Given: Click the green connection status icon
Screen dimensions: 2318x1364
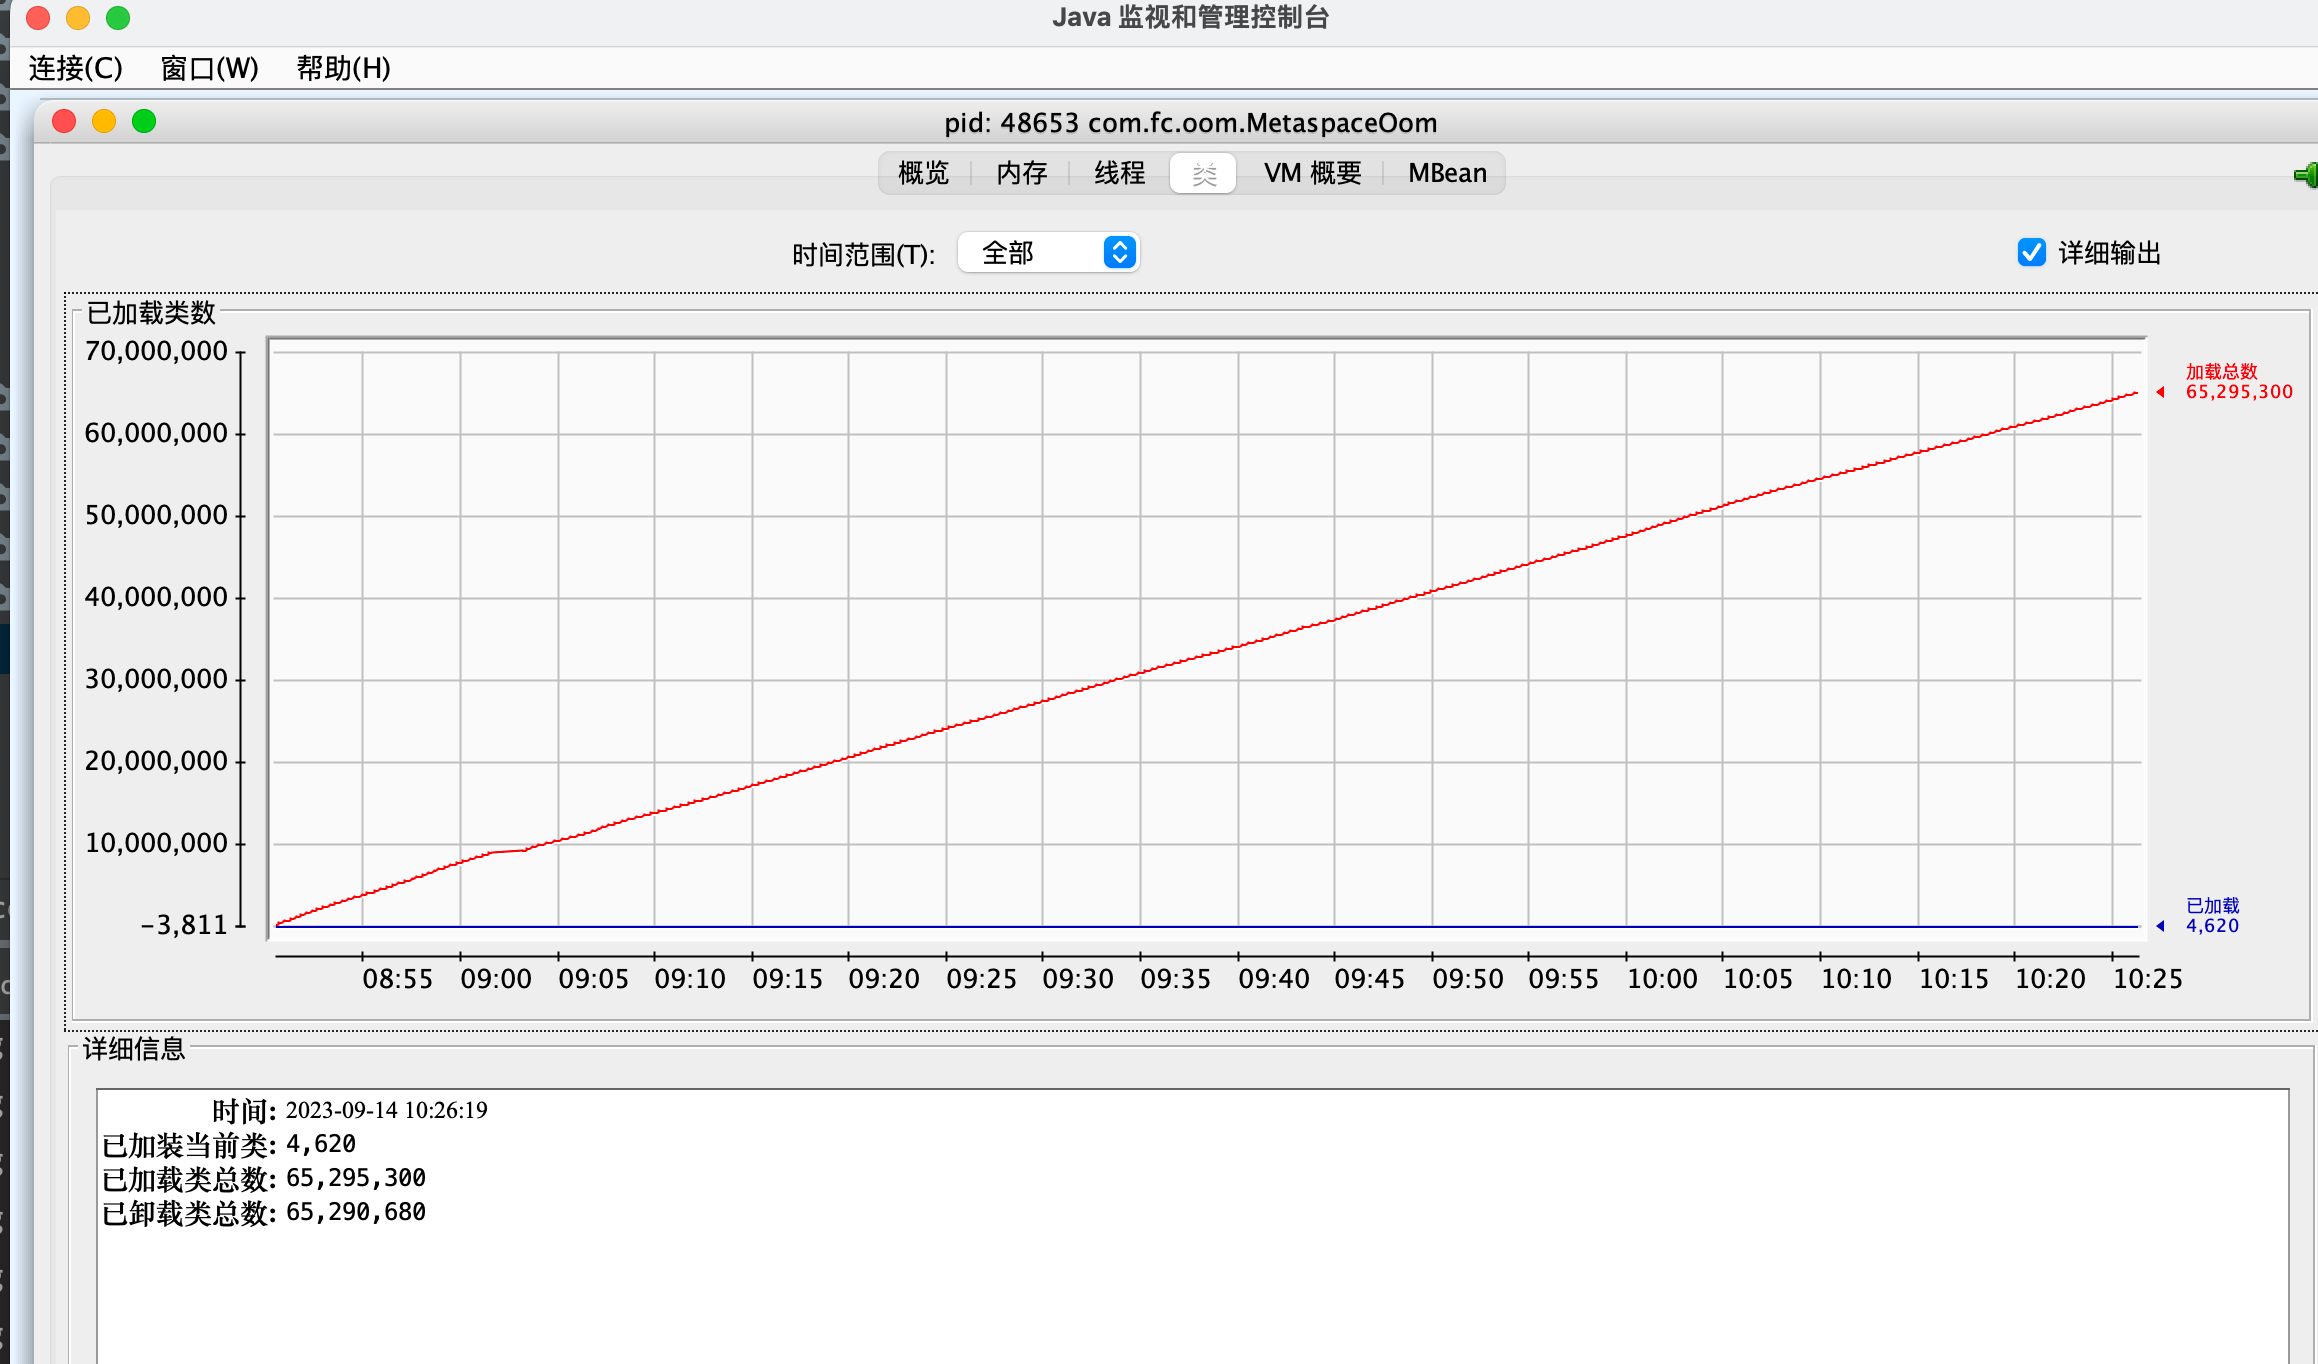Looking at the screenshot, I should [x=2306, y=176].
